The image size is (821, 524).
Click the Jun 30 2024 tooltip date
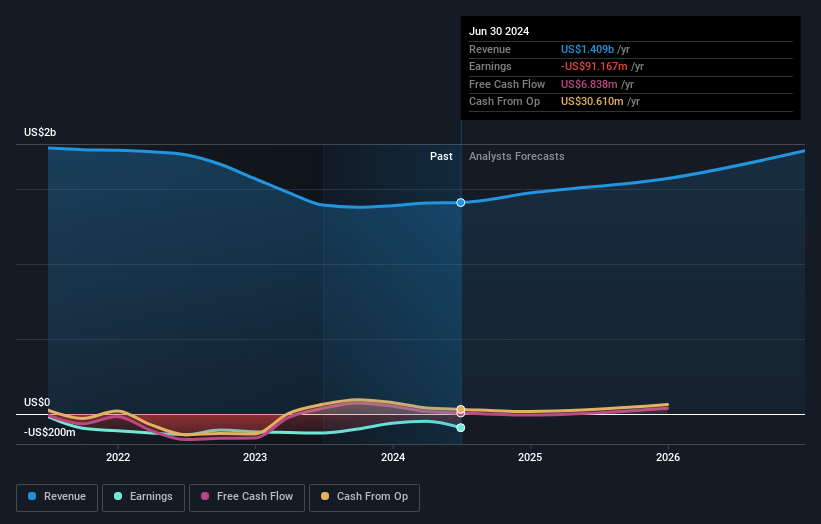(498, 31)
